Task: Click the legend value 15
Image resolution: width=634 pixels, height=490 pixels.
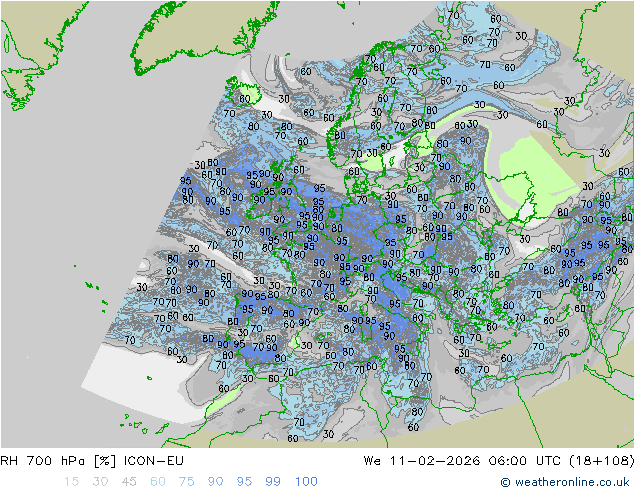Action: click(x=71, y=482)
